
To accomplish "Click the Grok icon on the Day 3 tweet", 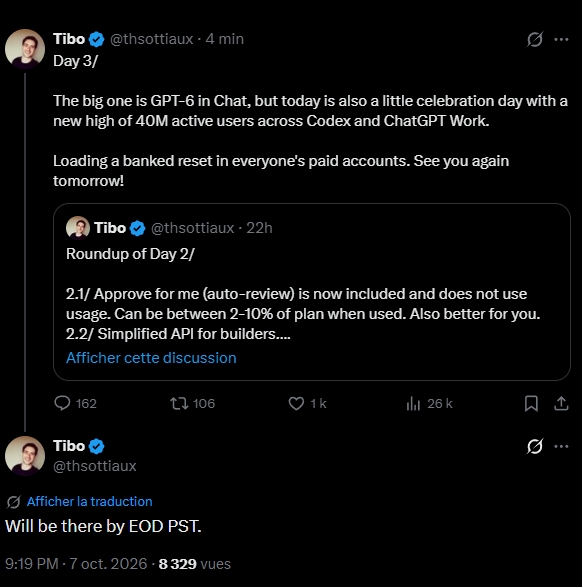I will click(x=534, y=39).
